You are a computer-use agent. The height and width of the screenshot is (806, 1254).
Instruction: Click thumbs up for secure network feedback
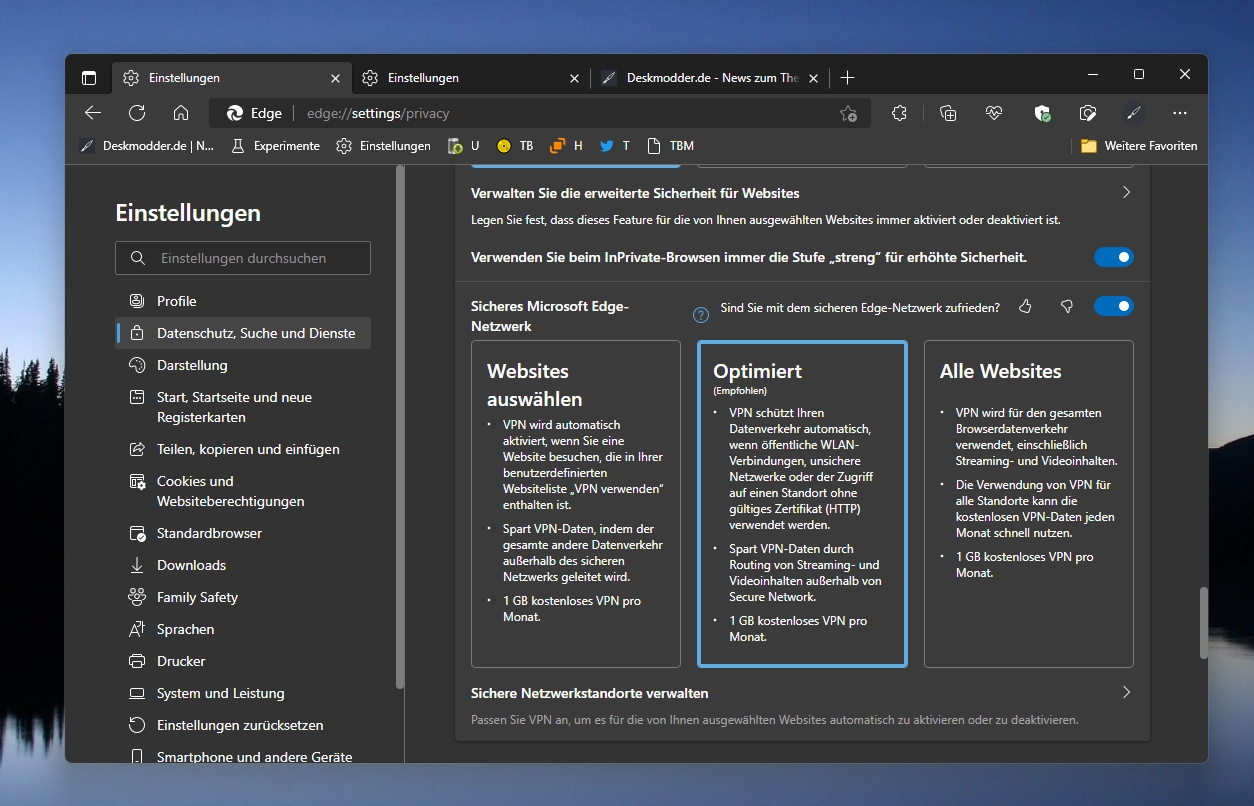[1025, 307]
